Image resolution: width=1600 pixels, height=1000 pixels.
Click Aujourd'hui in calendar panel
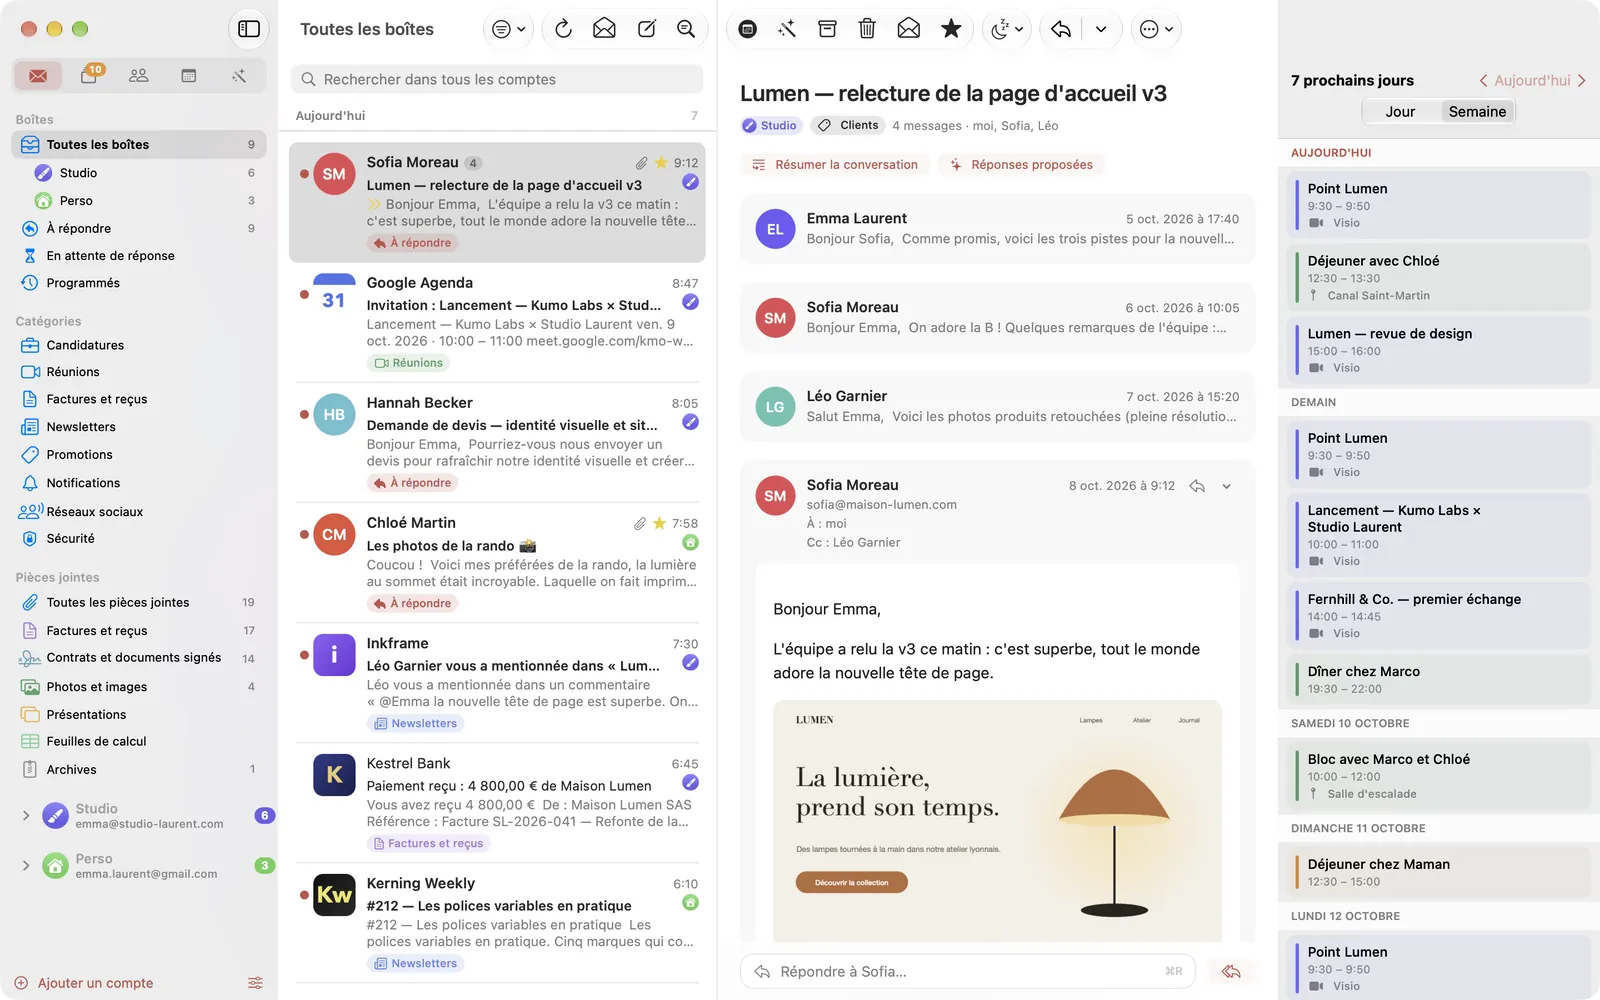coord(1532,80)
